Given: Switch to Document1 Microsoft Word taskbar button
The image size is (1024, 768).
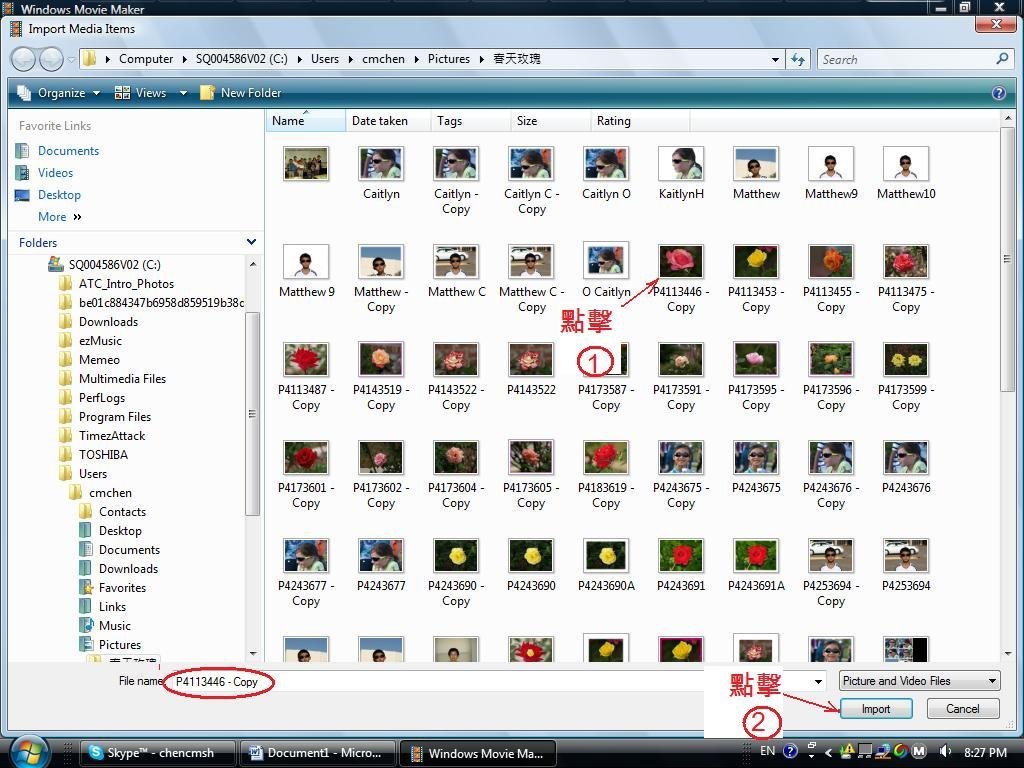Looking at the screenshot, I should [317, 753].
